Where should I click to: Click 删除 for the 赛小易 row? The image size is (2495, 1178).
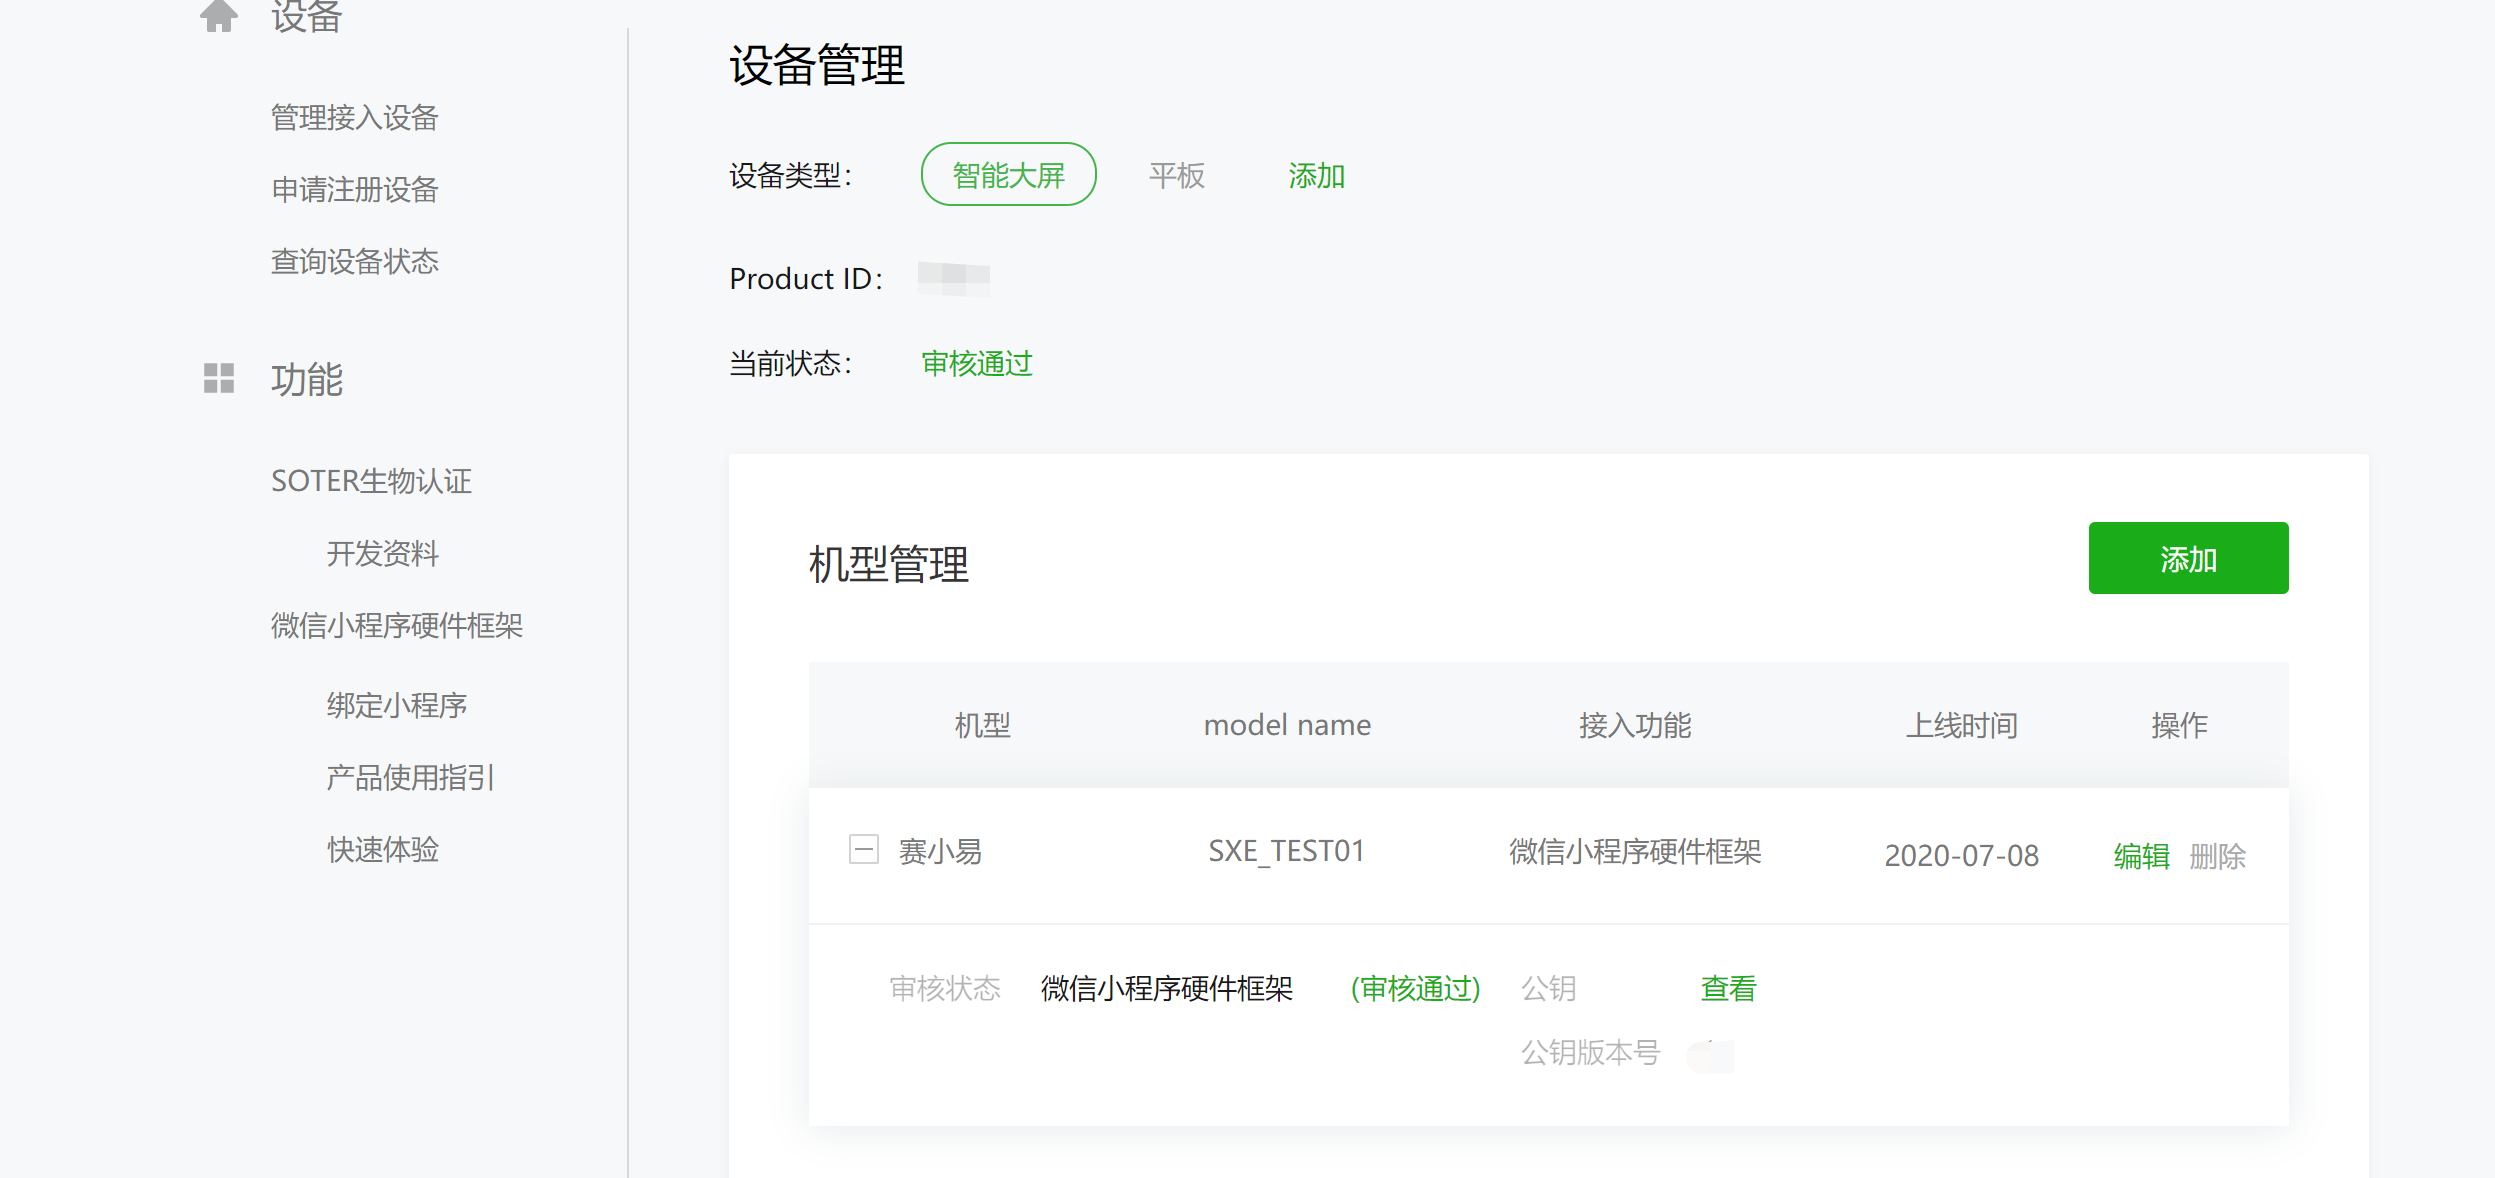2217,856
